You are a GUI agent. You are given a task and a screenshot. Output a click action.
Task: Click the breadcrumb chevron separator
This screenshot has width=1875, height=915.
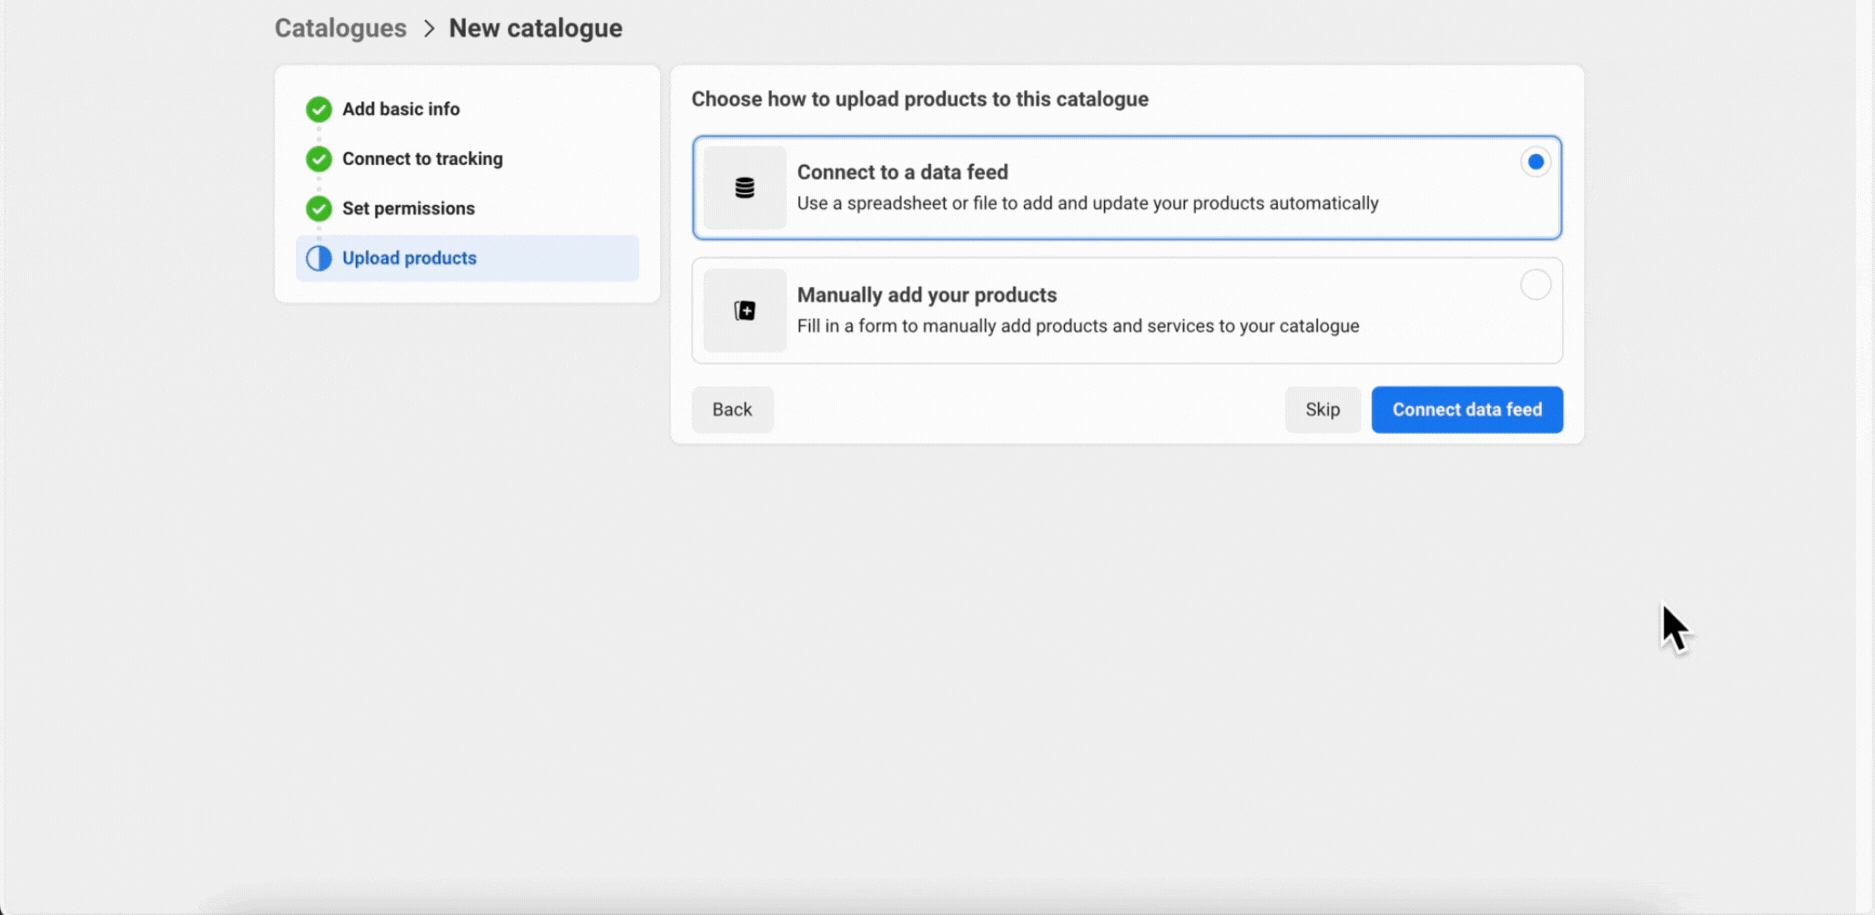(429, 28)
